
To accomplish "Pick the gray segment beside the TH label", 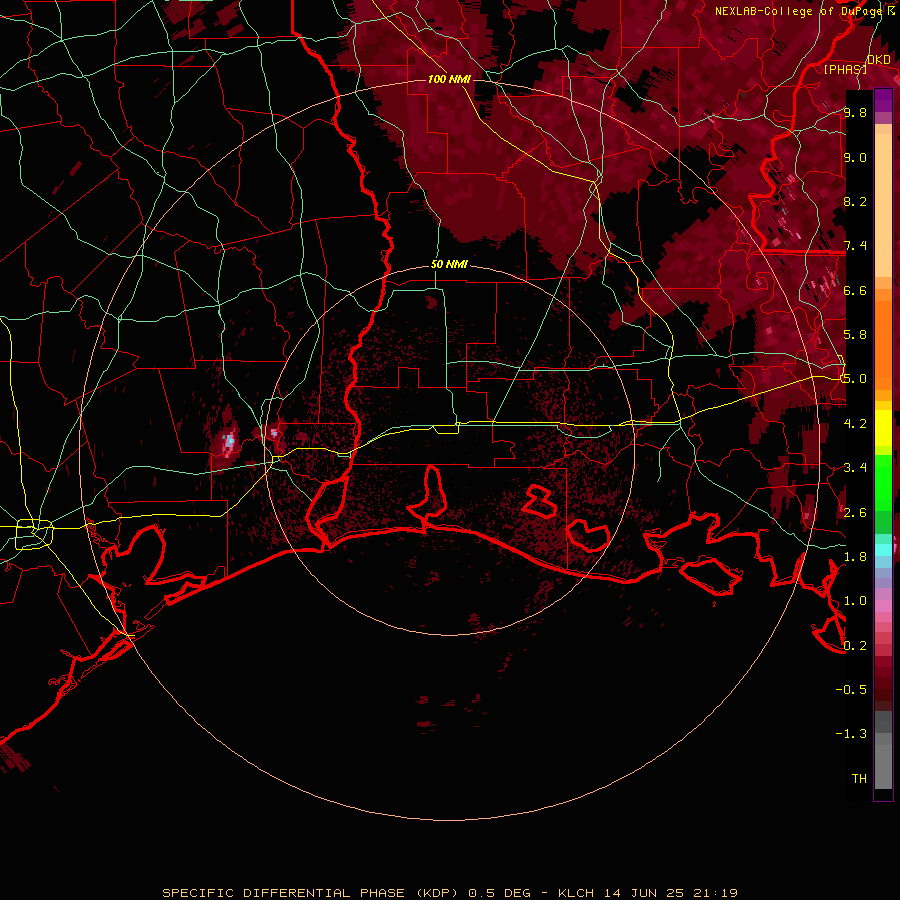I will [883, 769].
